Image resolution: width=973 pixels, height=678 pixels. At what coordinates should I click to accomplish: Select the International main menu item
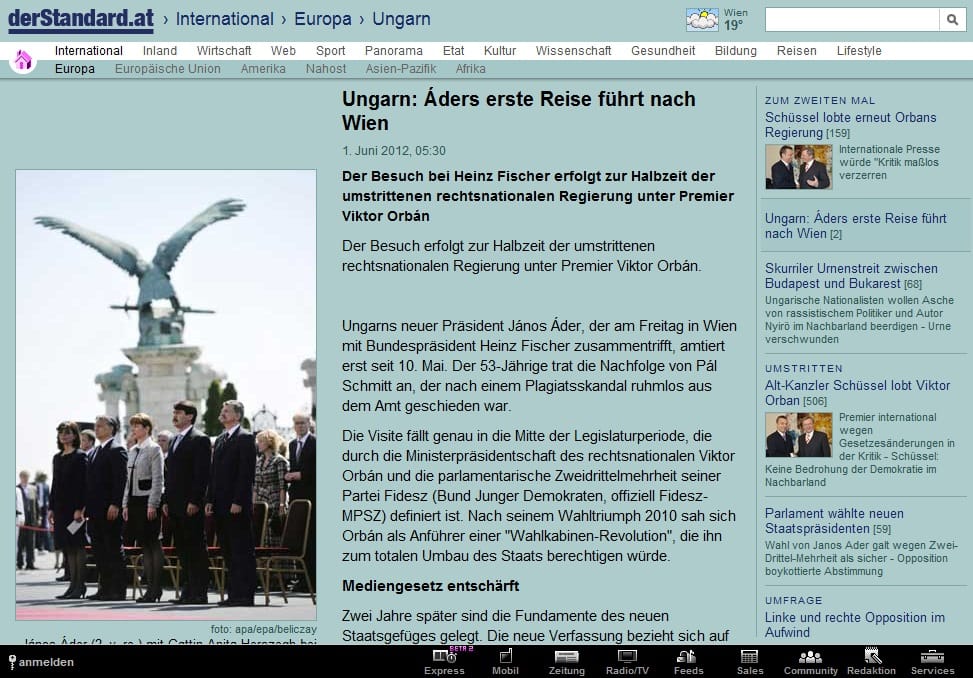click(89, 51)
